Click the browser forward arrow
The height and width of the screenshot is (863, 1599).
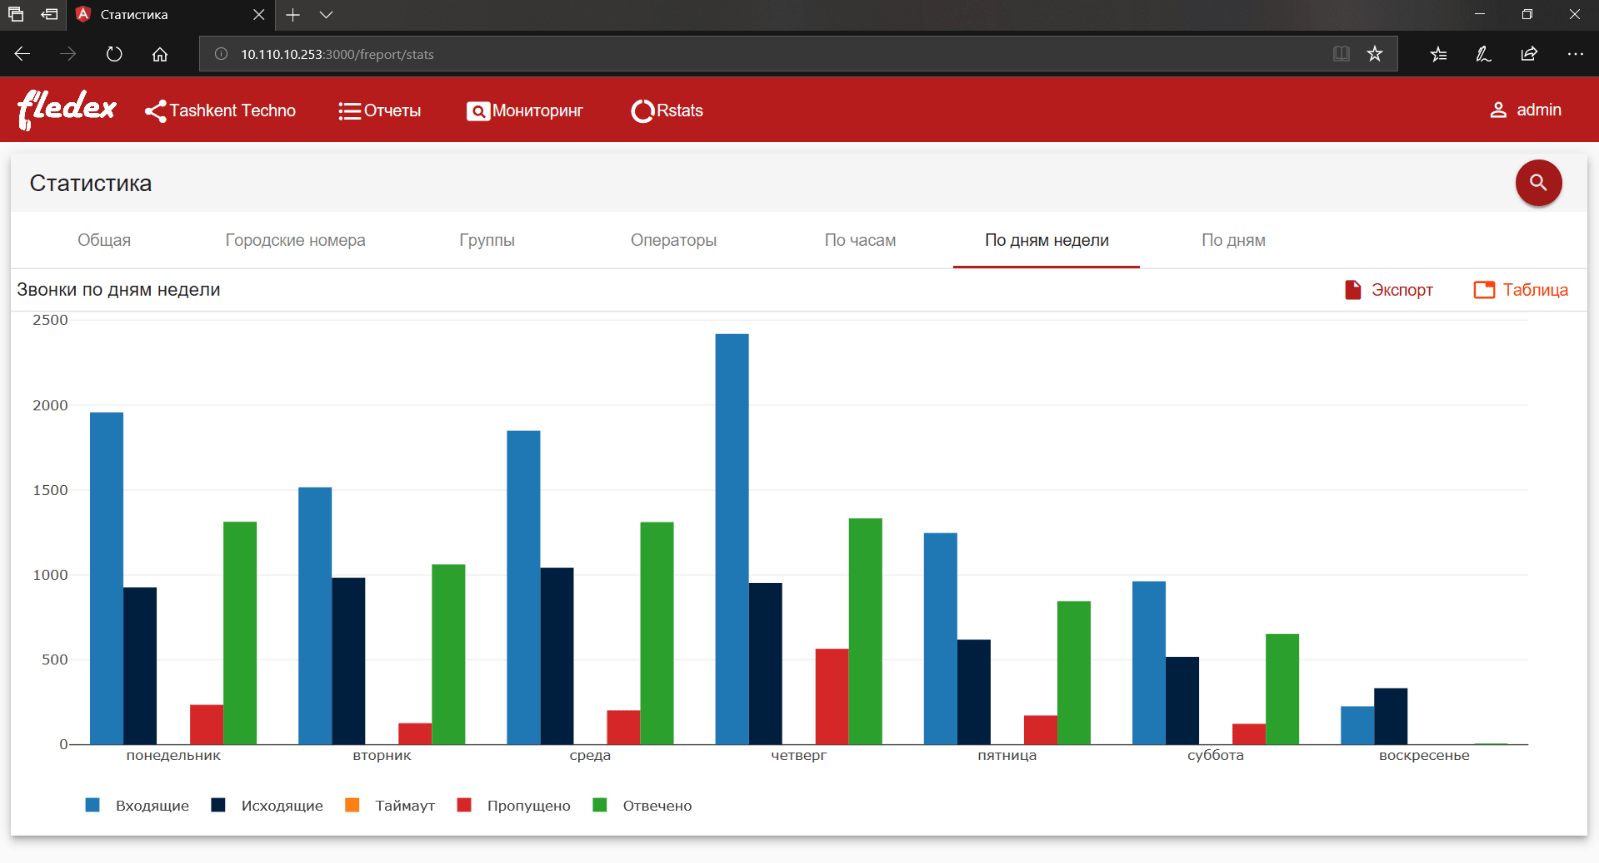[x=68, y=54]
